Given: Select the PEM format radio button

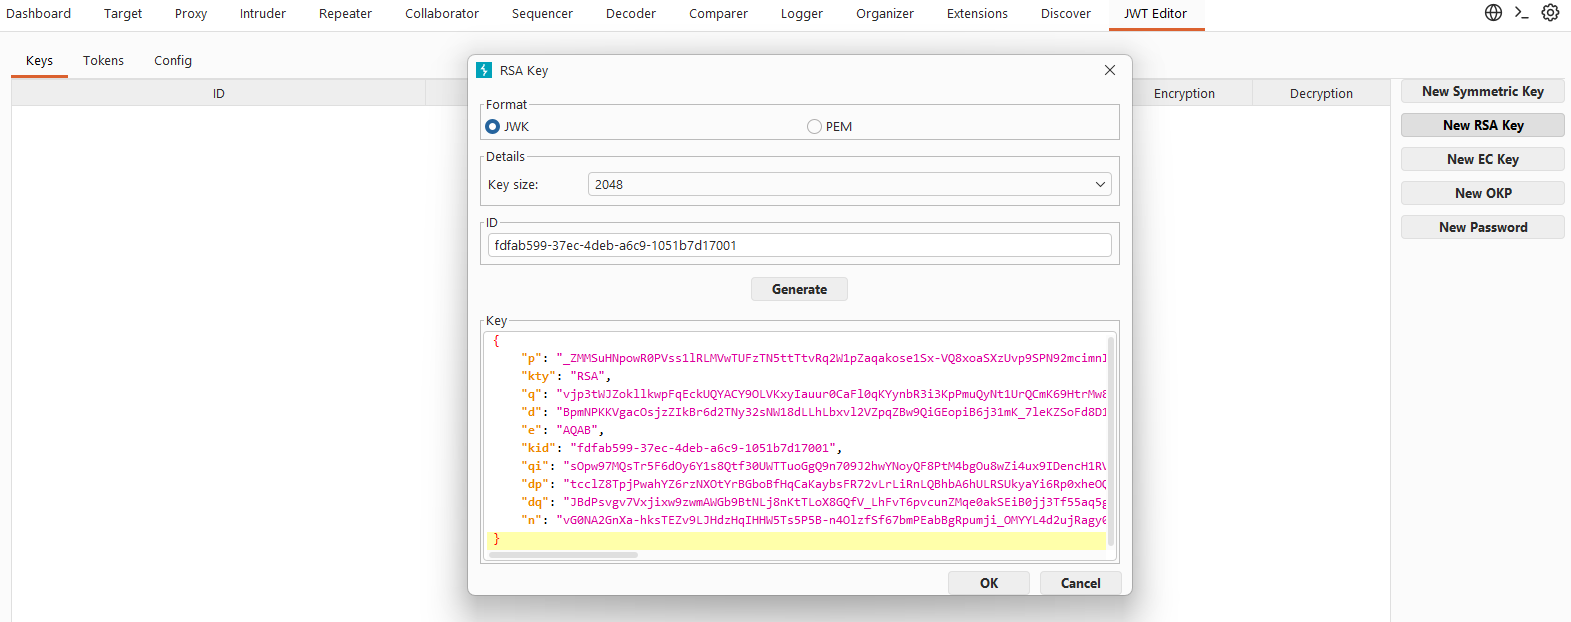Looking at the screenshot, I should 814,127.
